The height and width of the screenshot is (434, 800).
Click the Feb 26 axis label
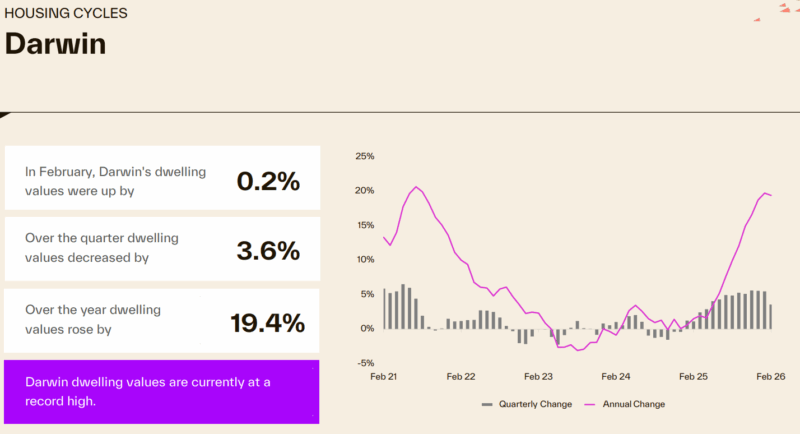tap(771, 377)
